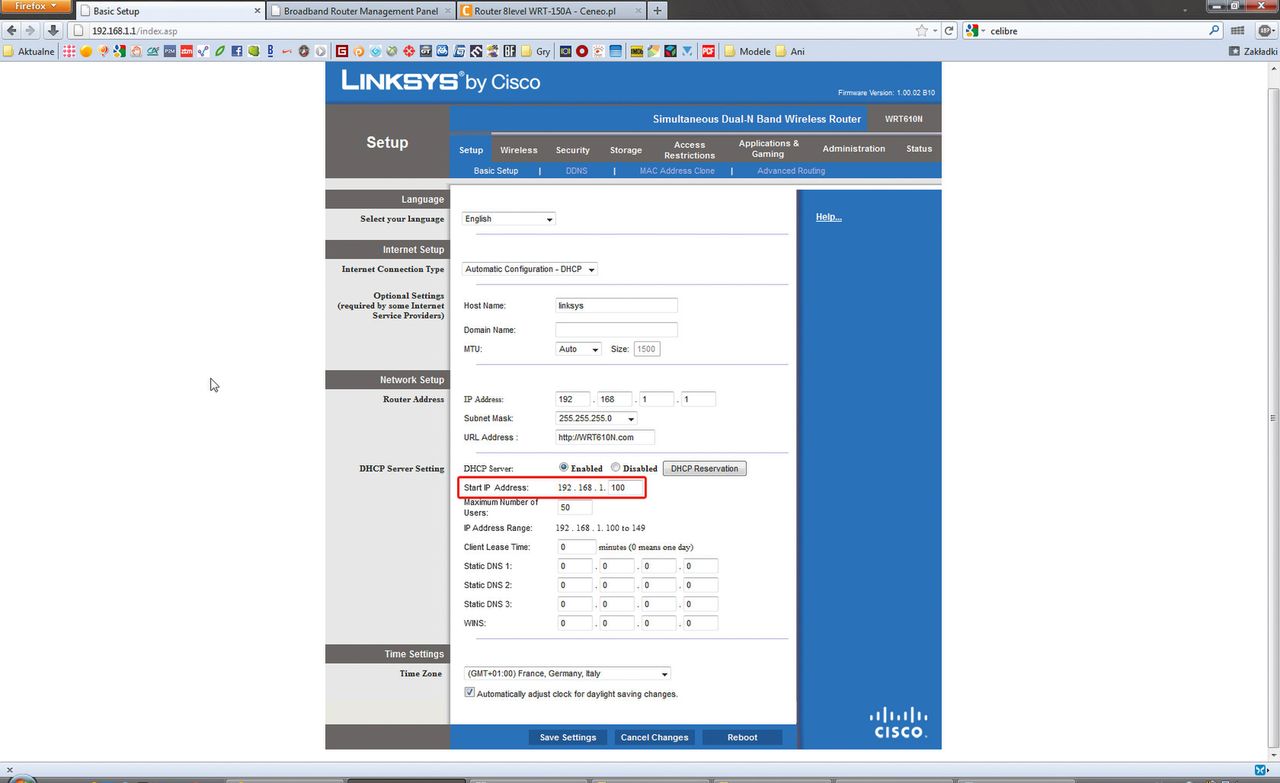Click the Client Lease Time field

tap(576, 547)
